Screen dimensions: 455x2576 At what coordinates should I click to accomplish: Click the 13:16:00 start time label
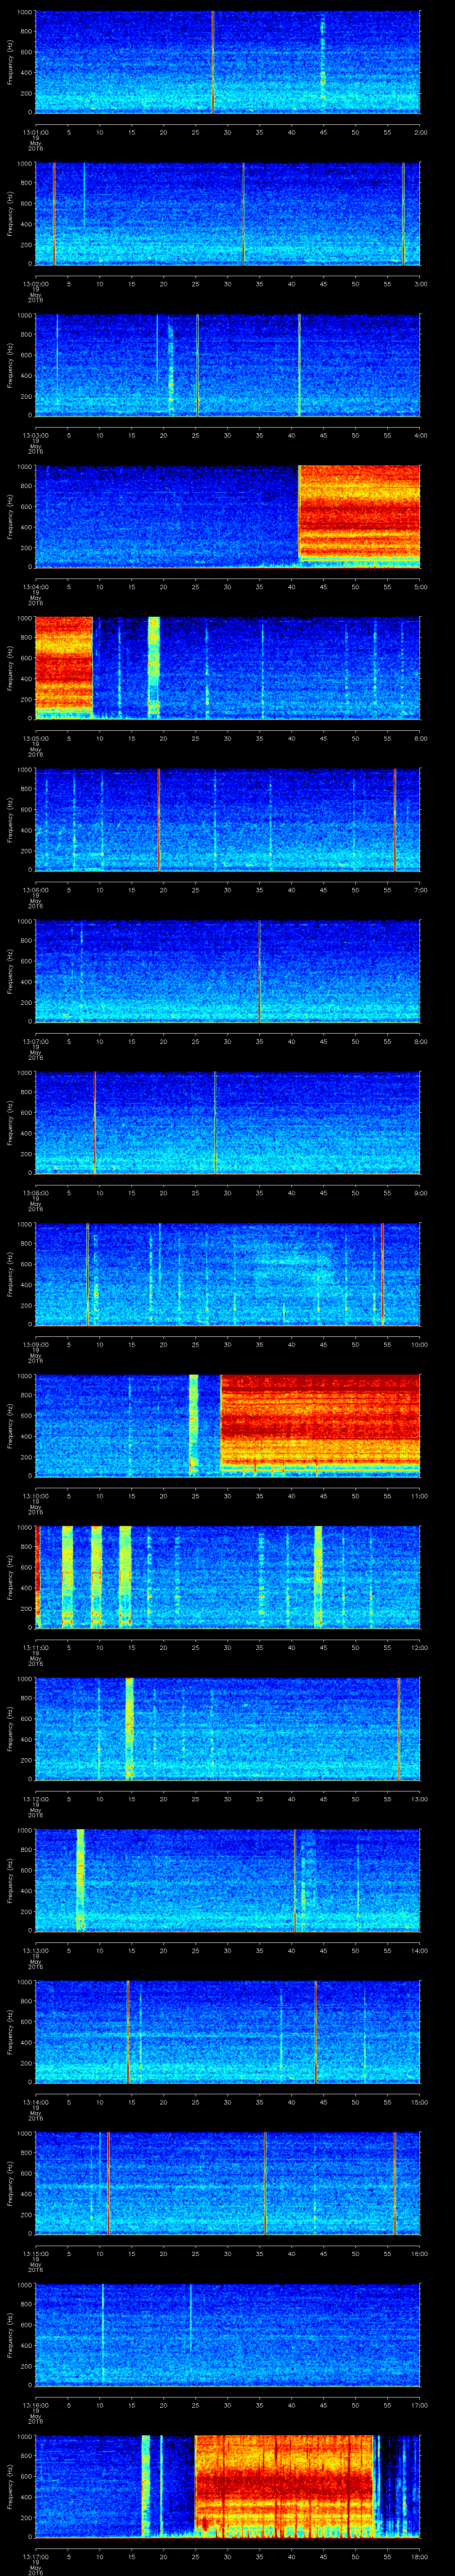click(36, 2405)
